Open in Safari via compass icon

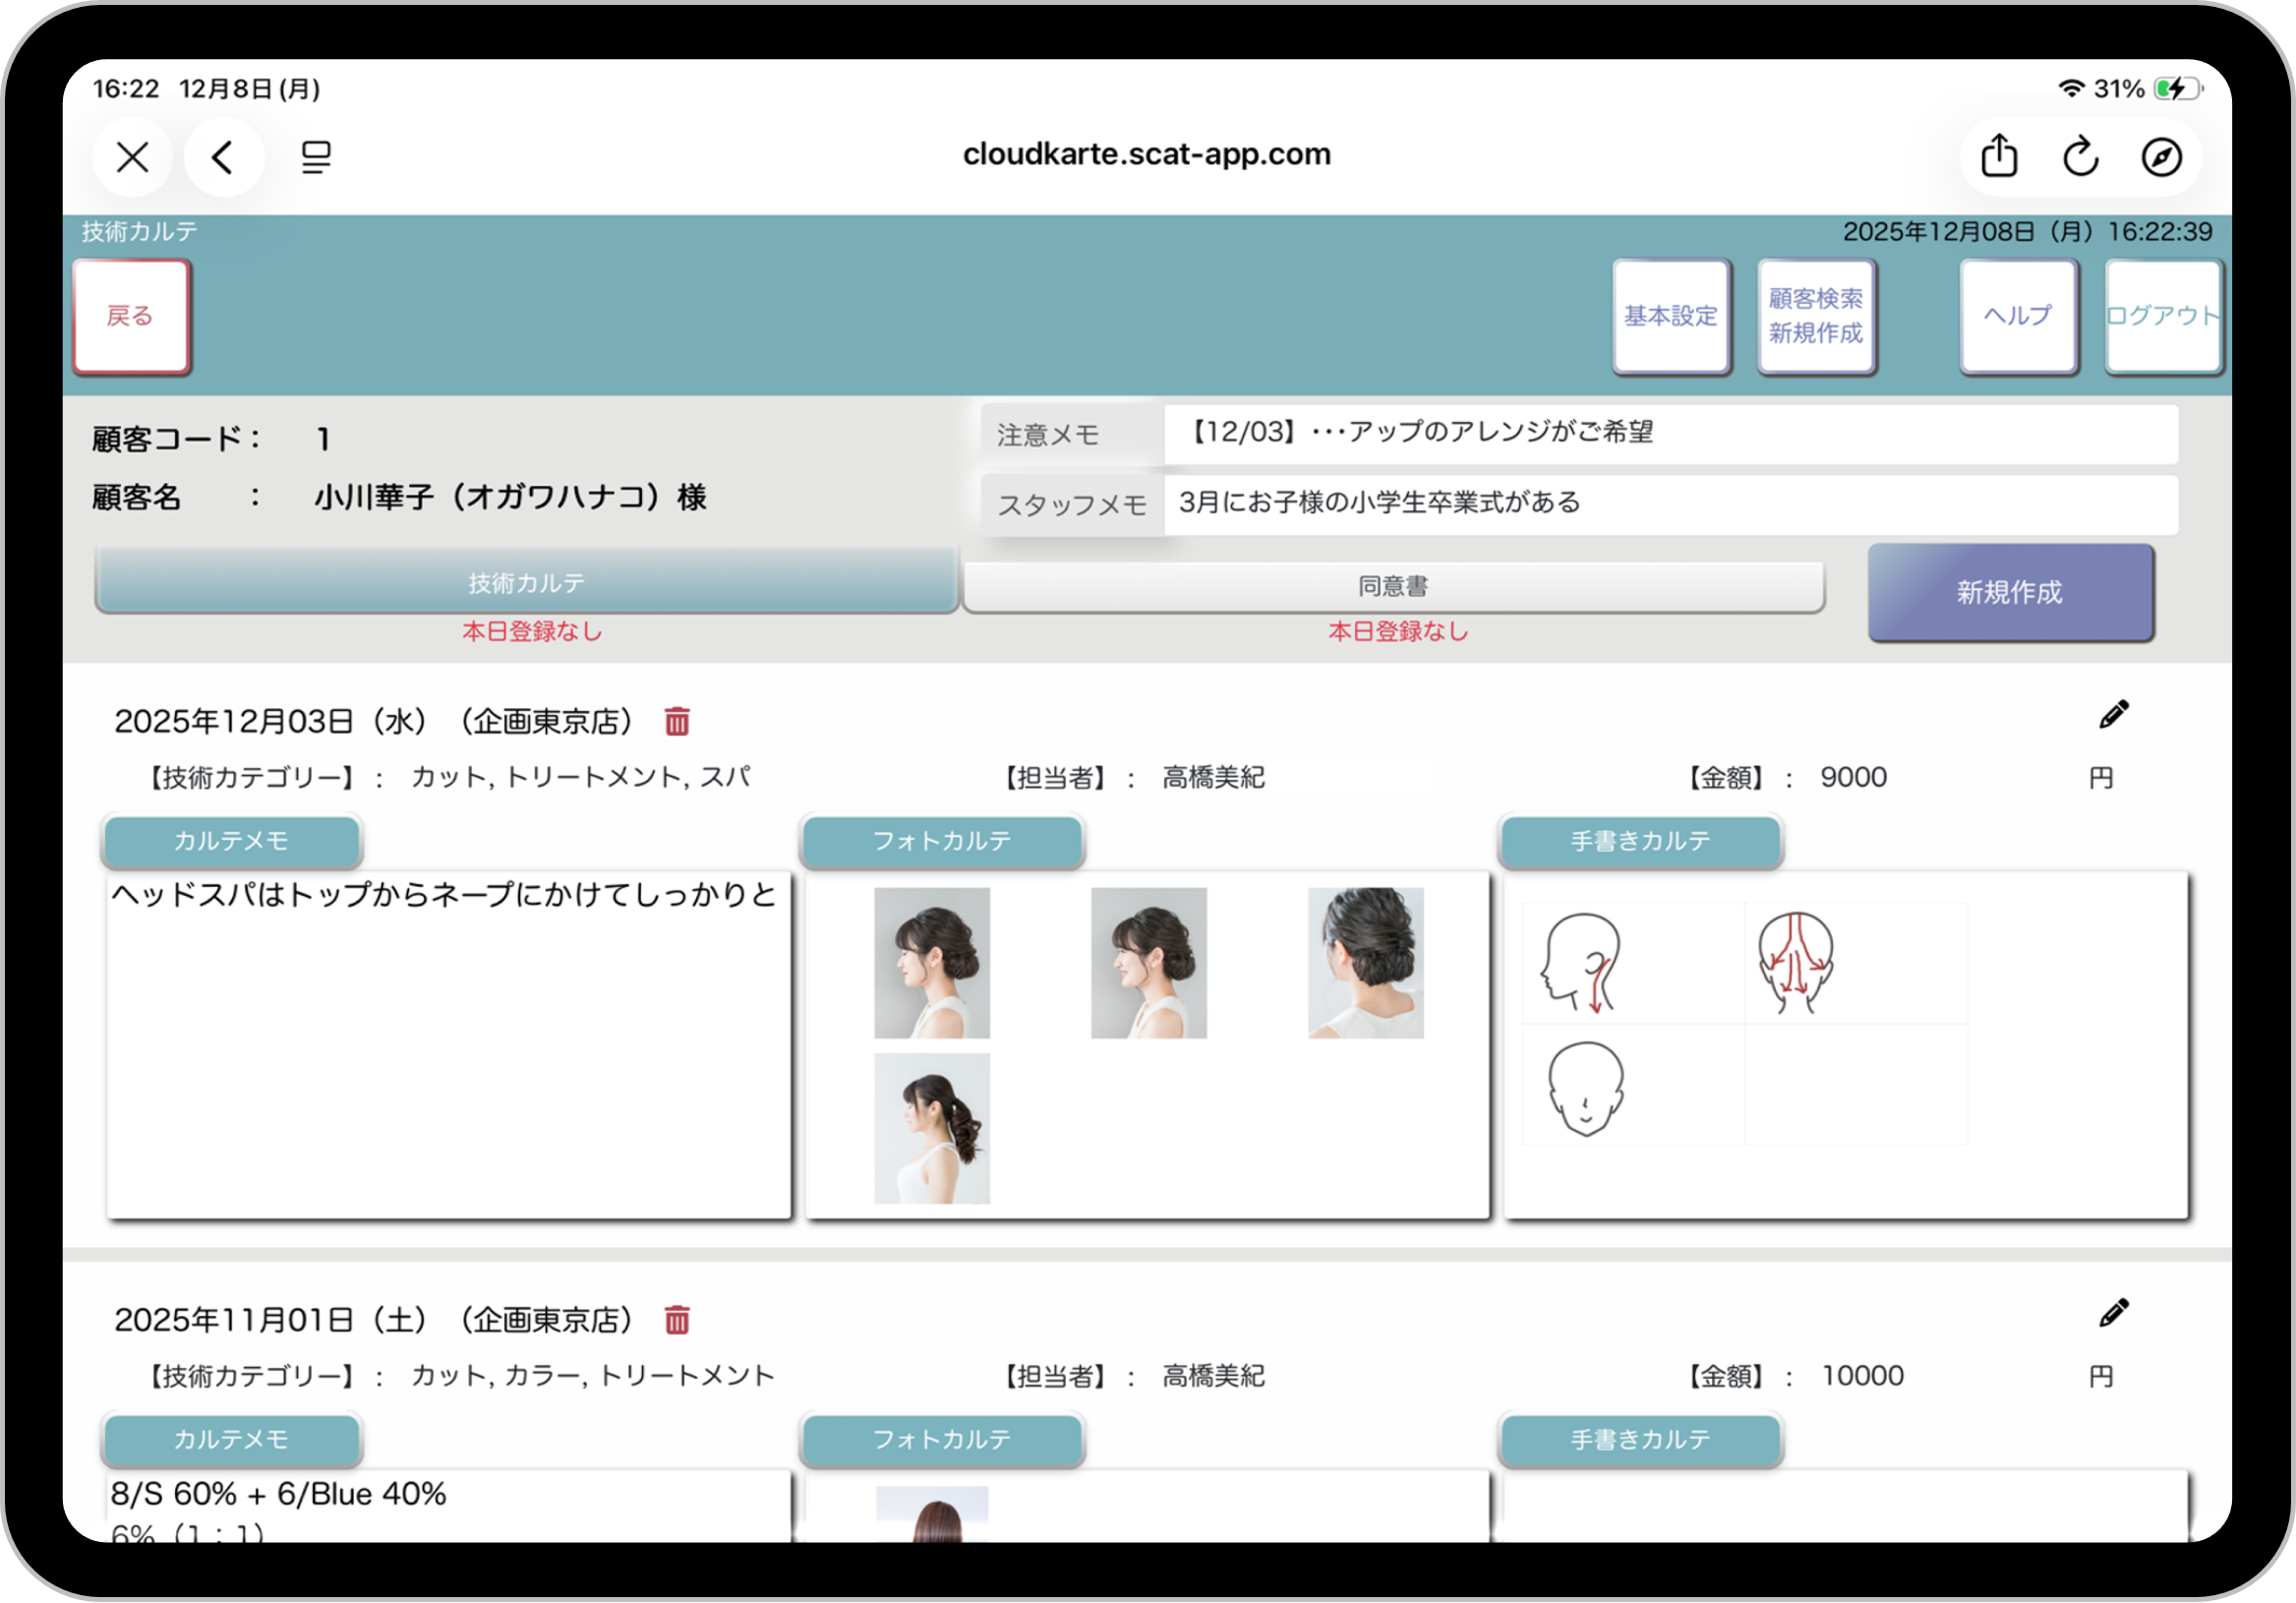pos(2161,157)
